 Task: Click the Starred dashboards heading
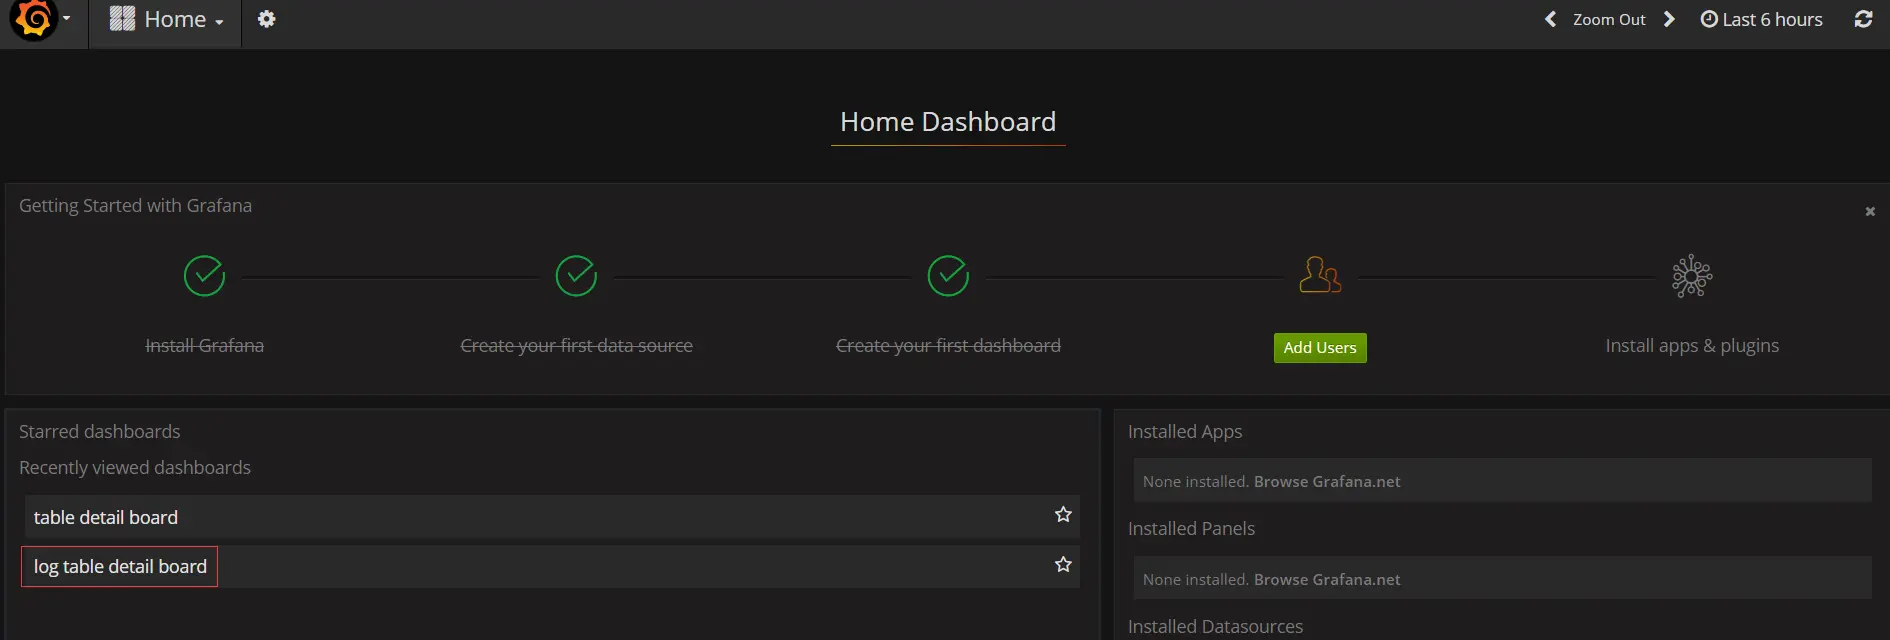coord(100,432)
